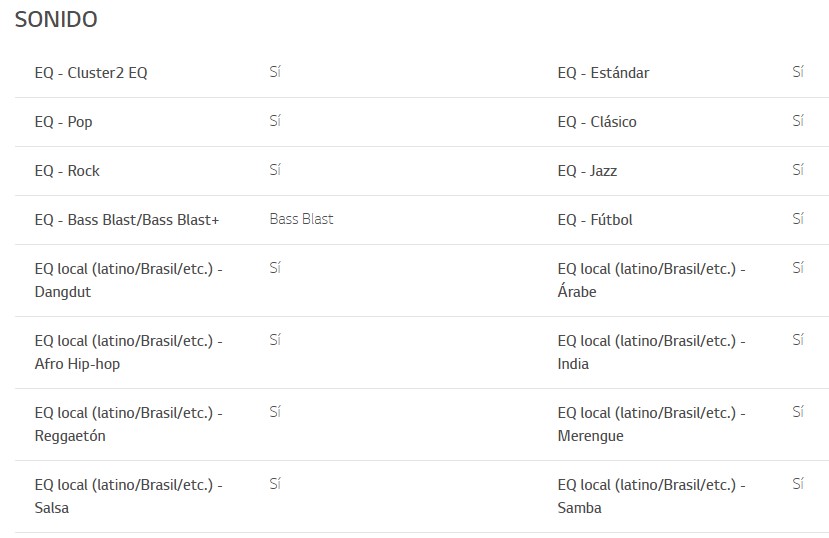Image resolution: width=829 pixels, height=538 pixels.
Task: Select the EQ - Rock label
Action: pyautogui.click(x=67, y=171)
